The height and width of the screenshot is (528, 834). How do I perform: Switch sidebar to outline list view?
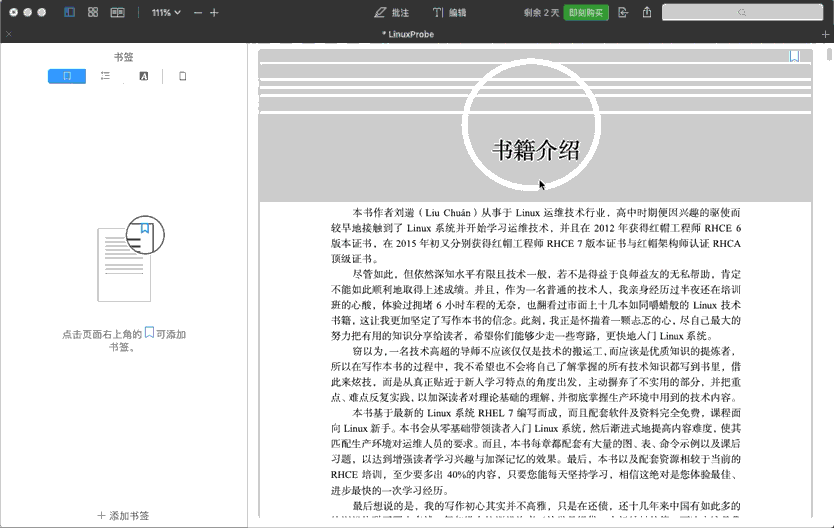(105, 76)
